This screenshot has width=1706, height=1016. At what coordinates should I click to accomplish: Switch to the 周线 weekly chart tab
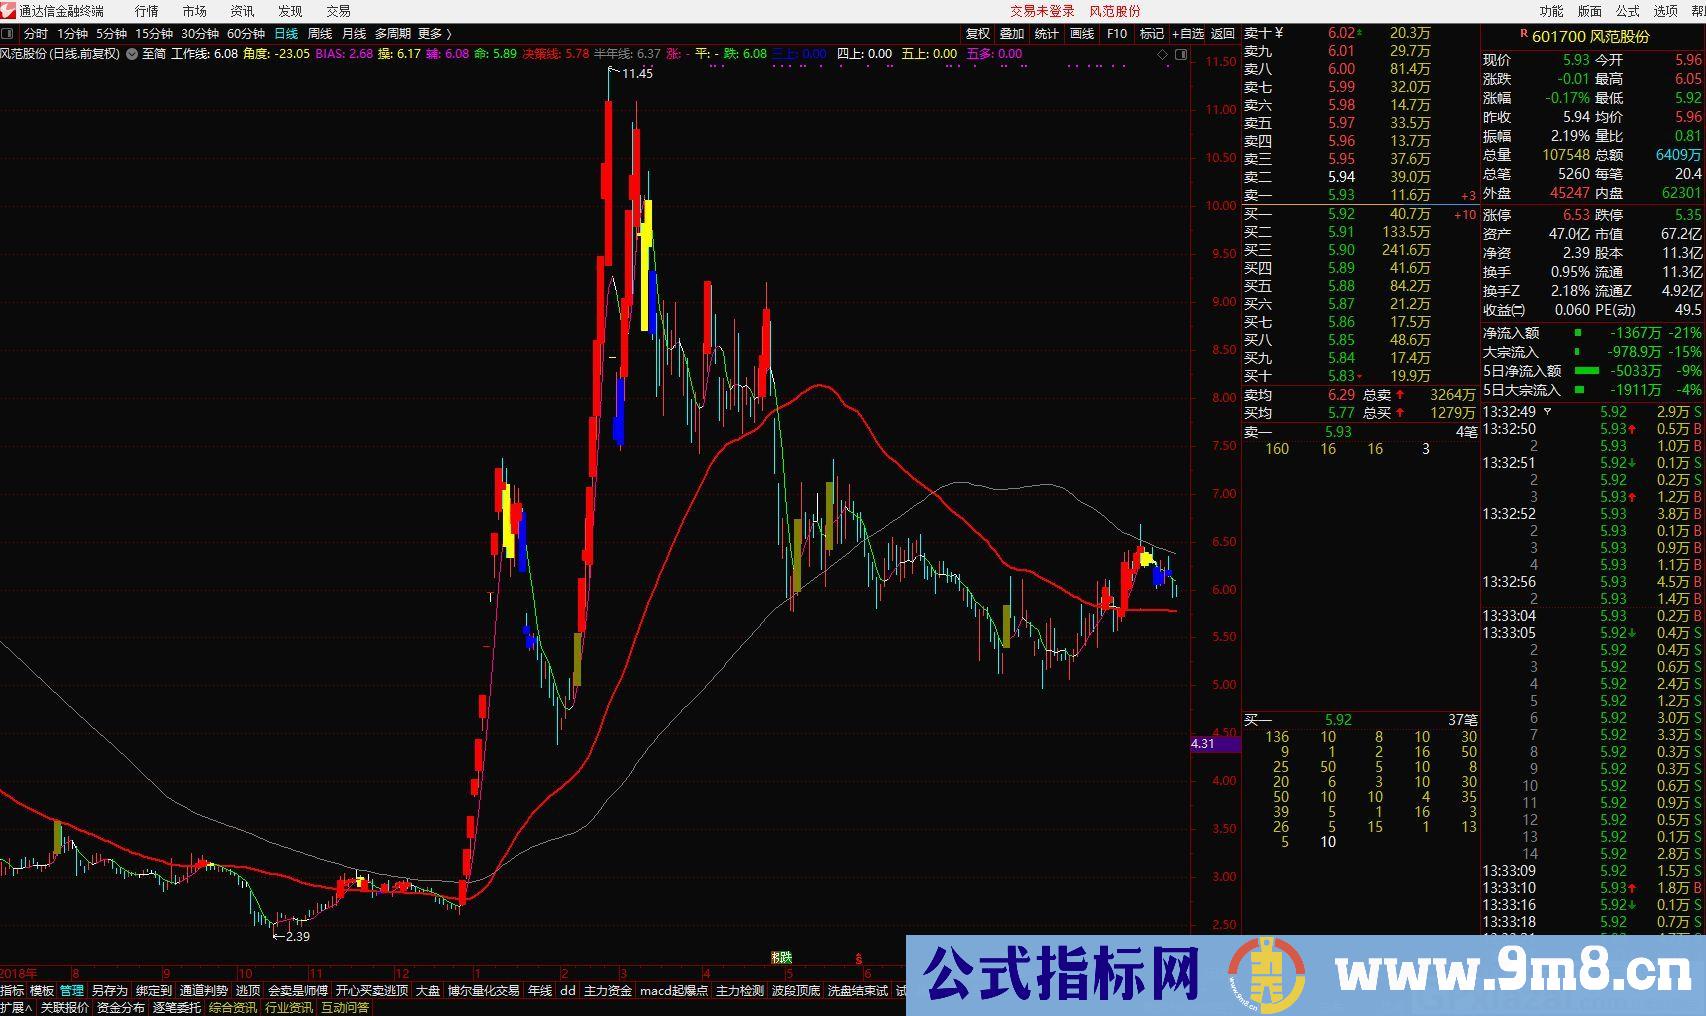point(320,34)
